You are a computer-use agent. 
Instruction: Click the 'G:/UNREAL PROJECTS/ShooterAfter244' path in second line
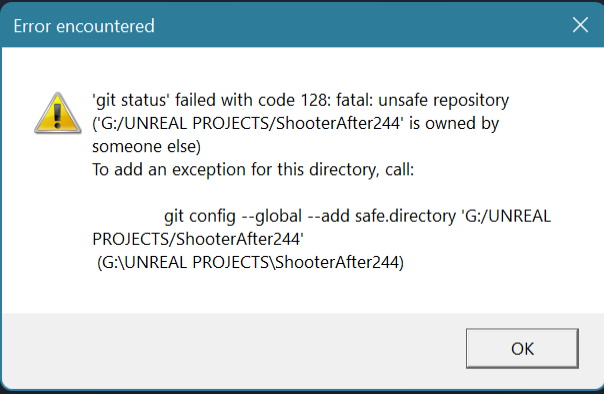248,124
